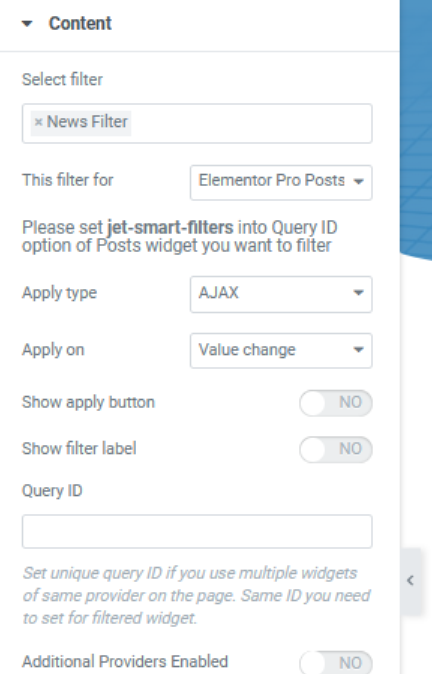Viewport: 432px width, 674px height.
Task: Open the Apply type AJAX dropdown
Action: pyautogui.click(x=281, y=294)
